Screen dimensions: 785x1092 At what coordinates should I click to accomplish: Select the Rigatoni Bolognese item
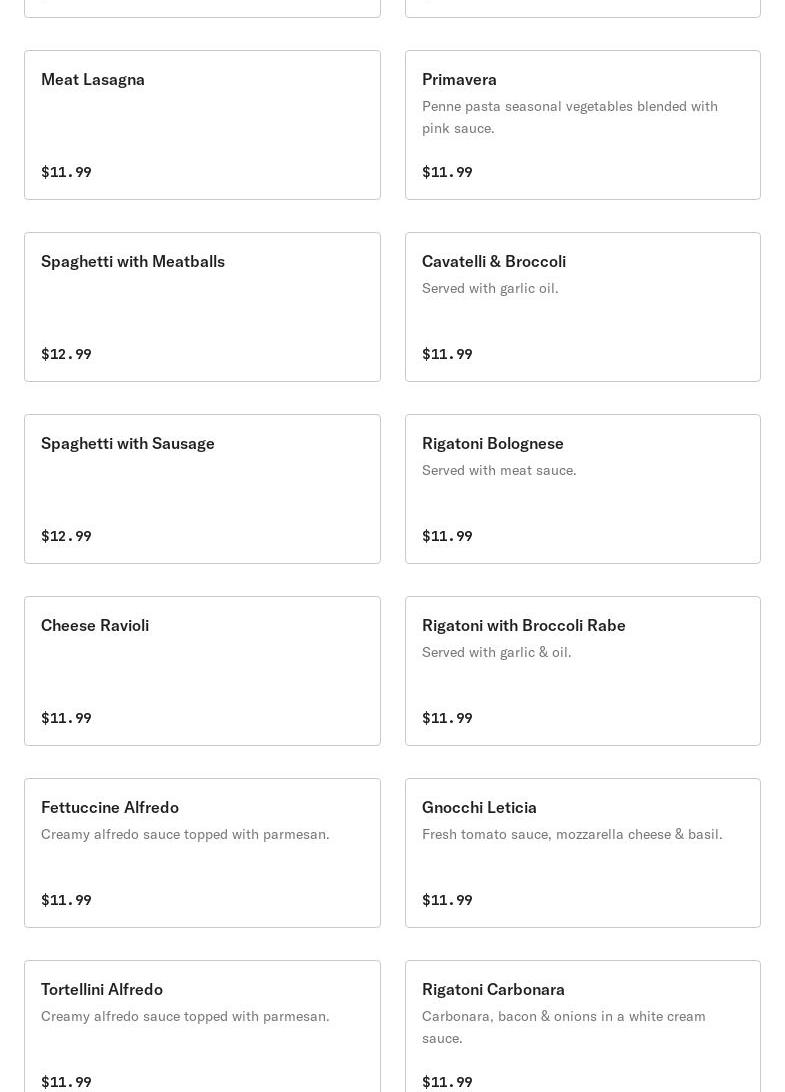pos(582,489)
